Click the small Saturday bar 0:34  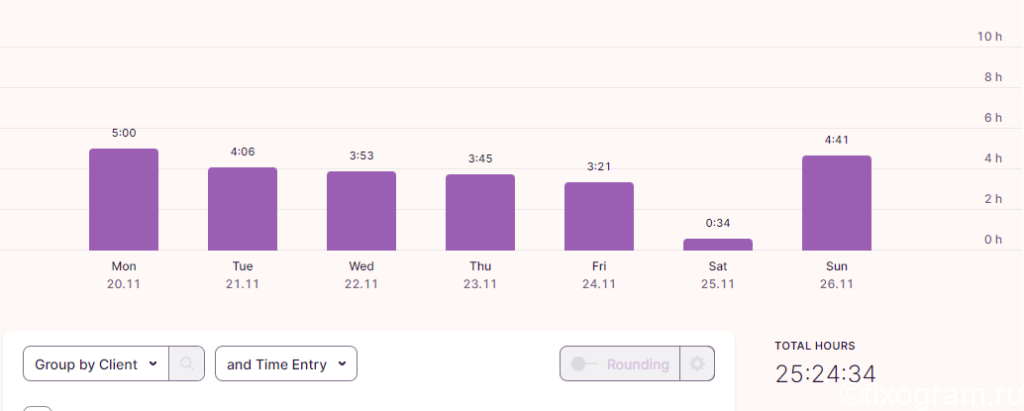pos(718,244)
